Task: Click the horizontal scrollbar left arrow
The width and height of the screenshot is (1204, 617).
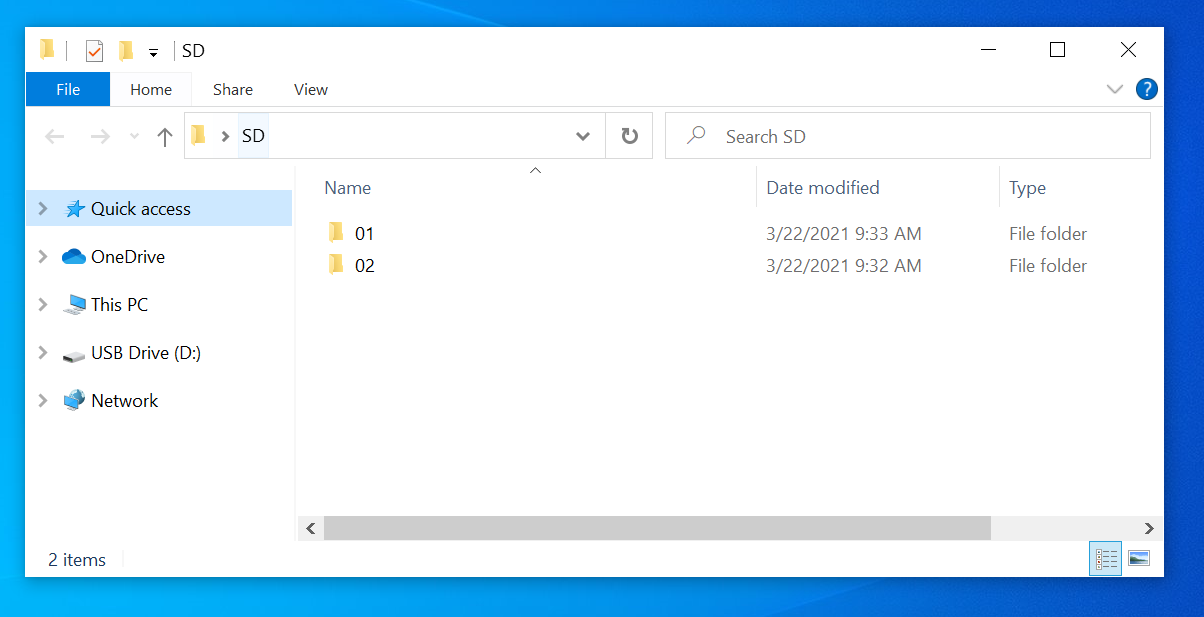Action: [311, 528]
